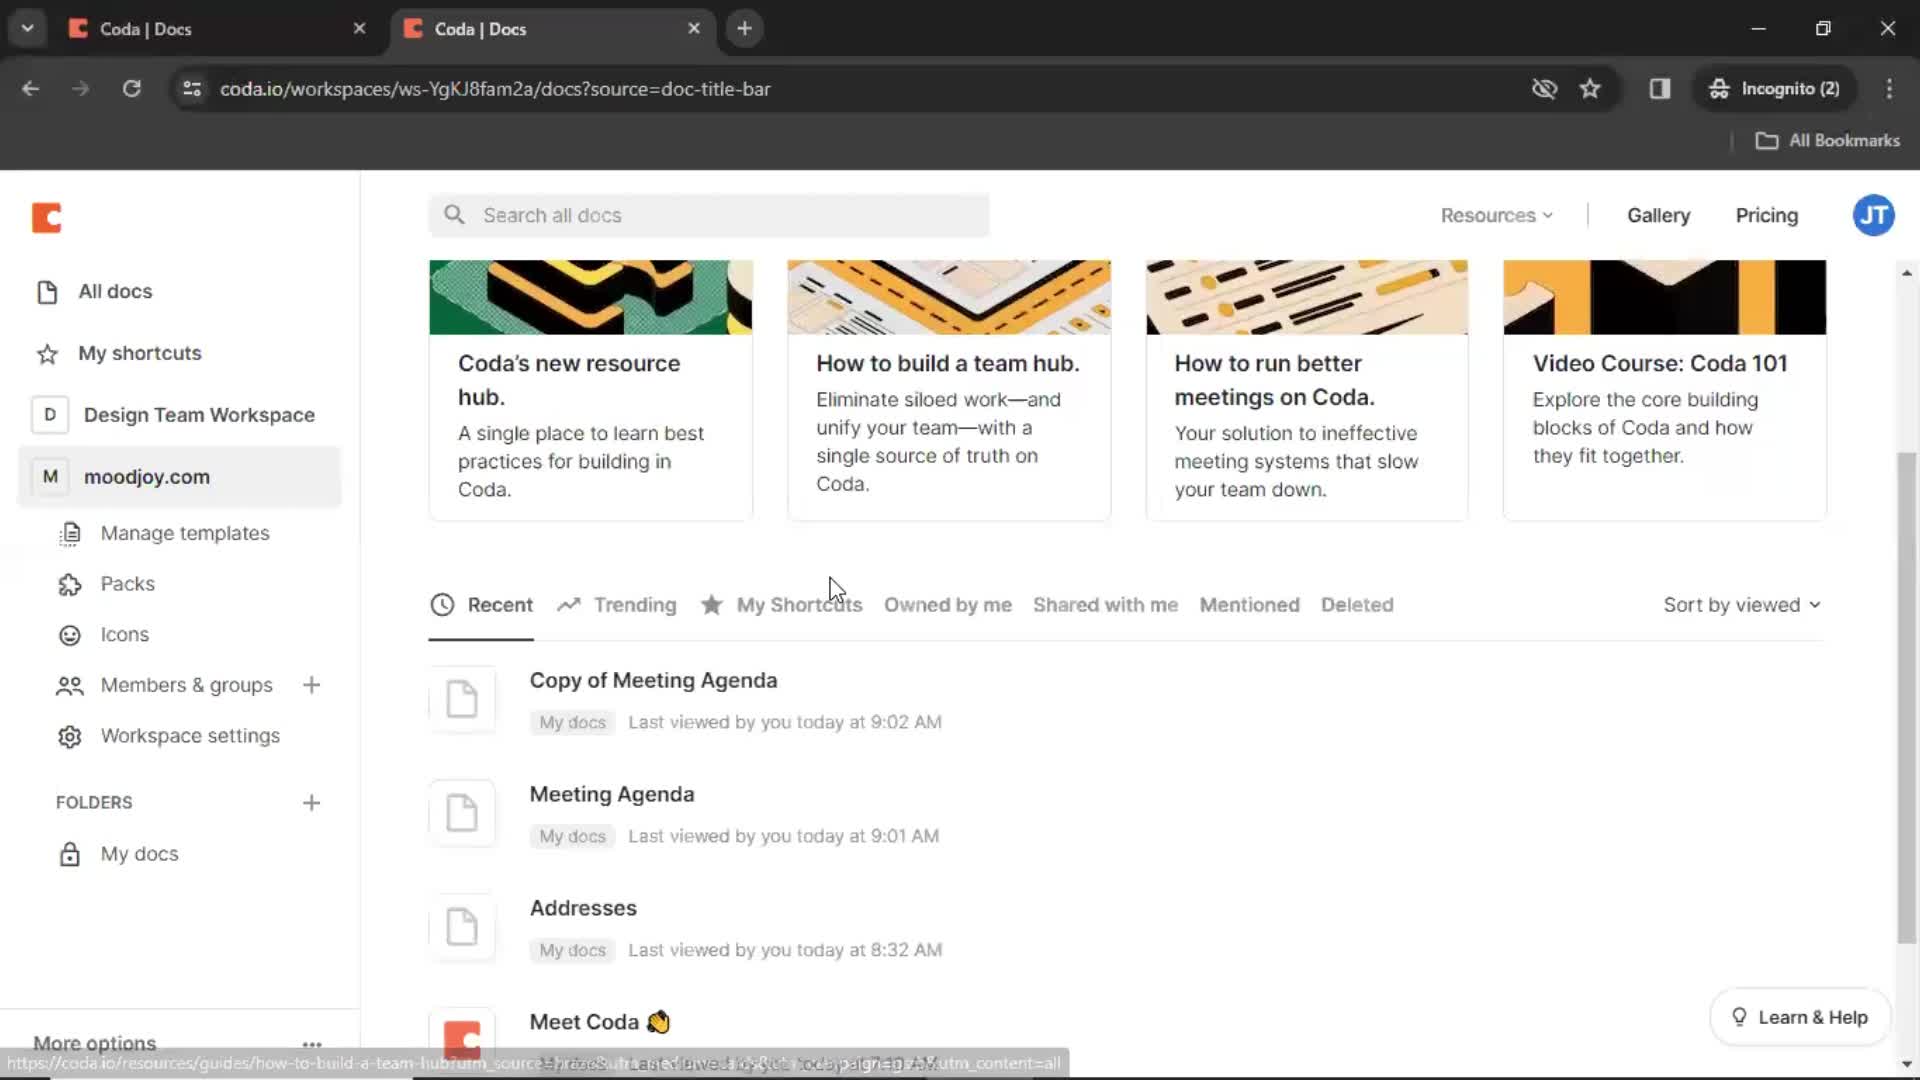Screen dimensions: 1920x1080
Task: Navigate to Design Team Workspace
Action: [x=199, y=414]
